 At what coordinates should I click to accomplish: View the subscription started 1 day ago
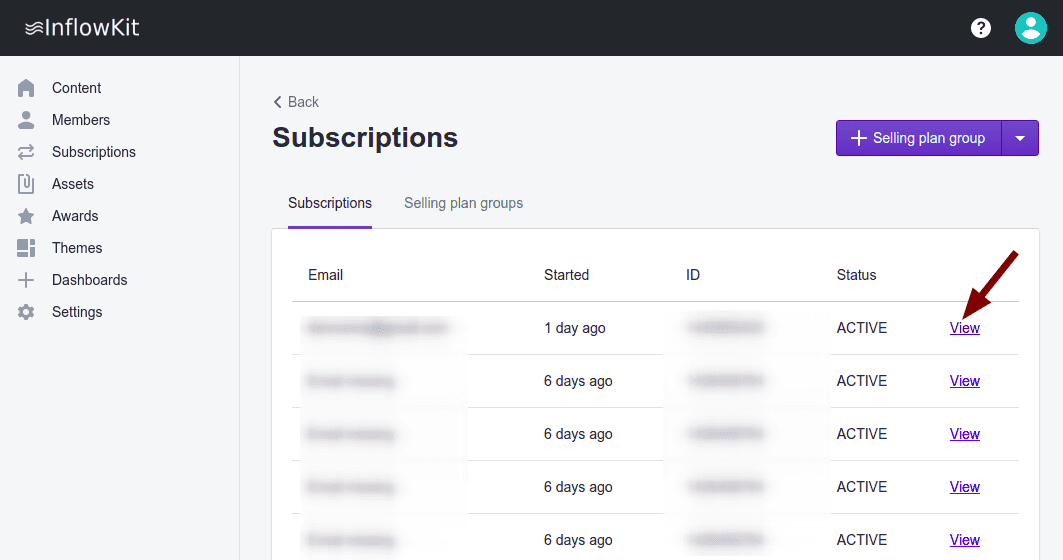[964, 328]
